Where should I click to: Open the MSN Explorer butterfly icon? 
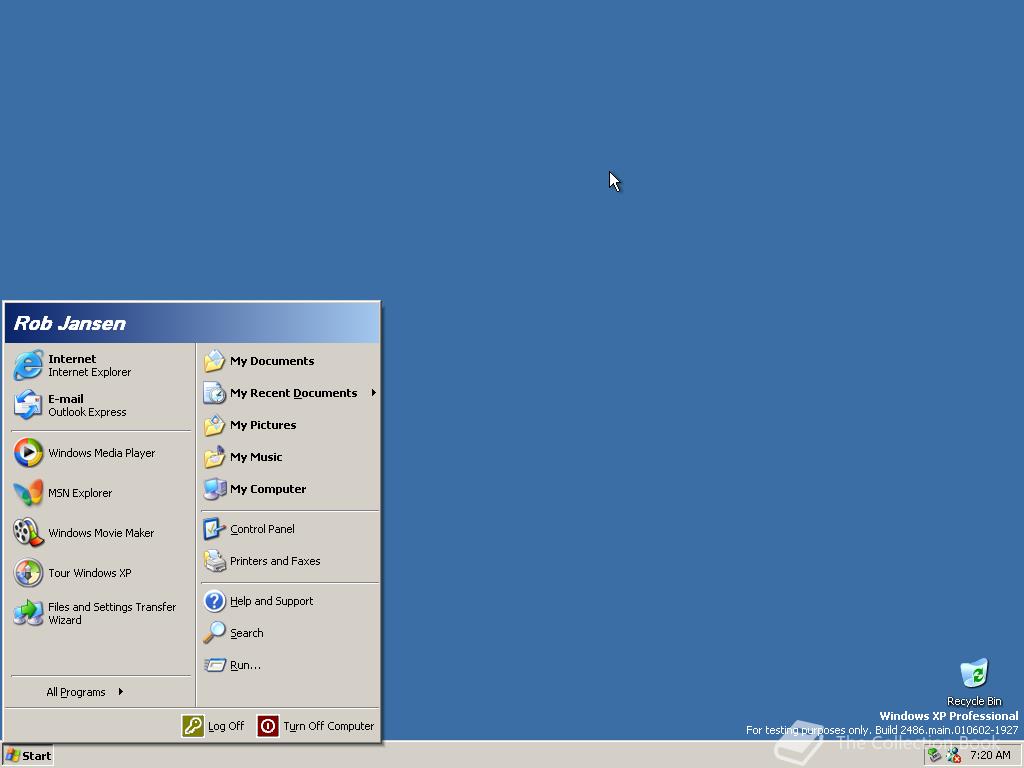coord(28,492)
